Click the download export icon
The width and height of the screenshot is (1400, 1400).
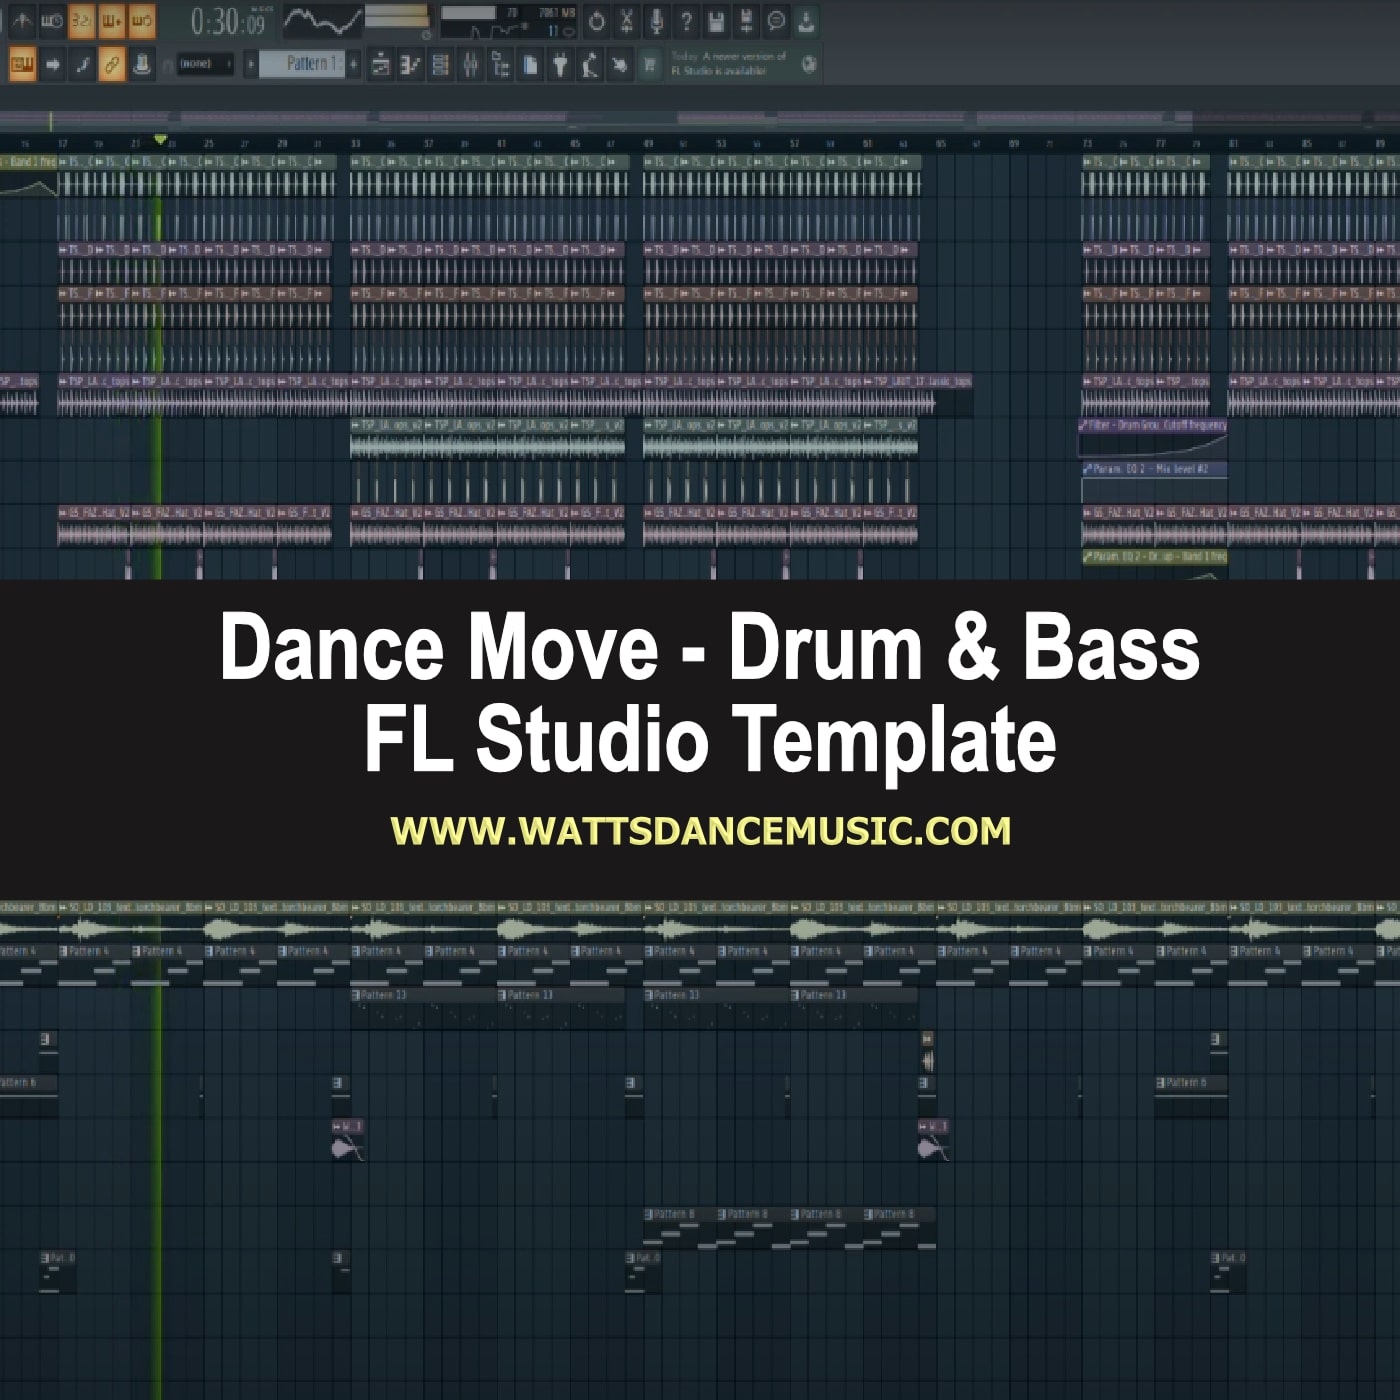[x=806, y=20]
